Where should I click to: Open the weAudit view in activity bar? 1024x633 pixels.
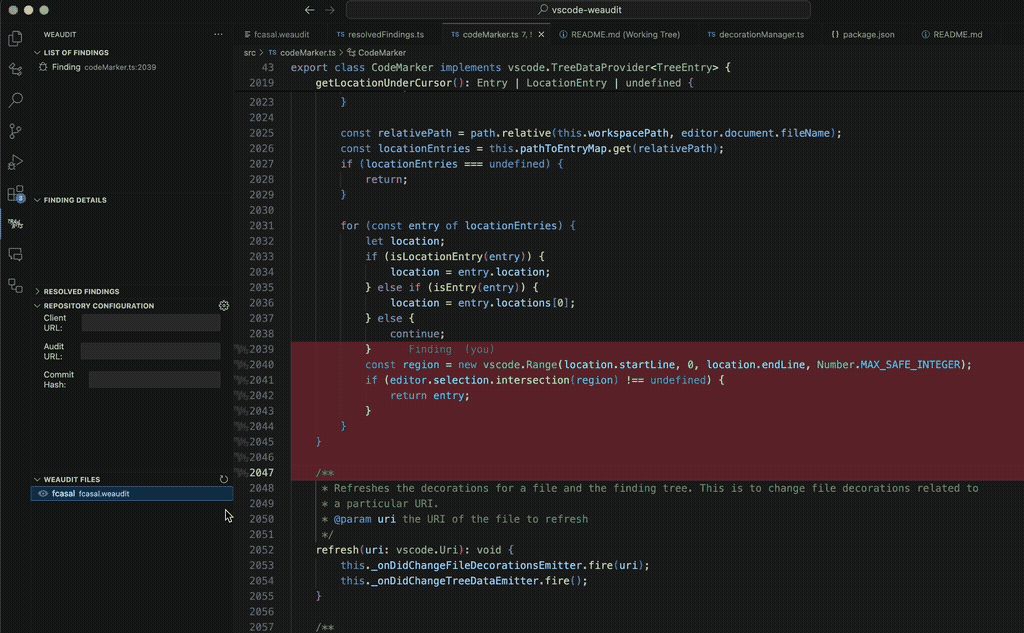point(15,224)
